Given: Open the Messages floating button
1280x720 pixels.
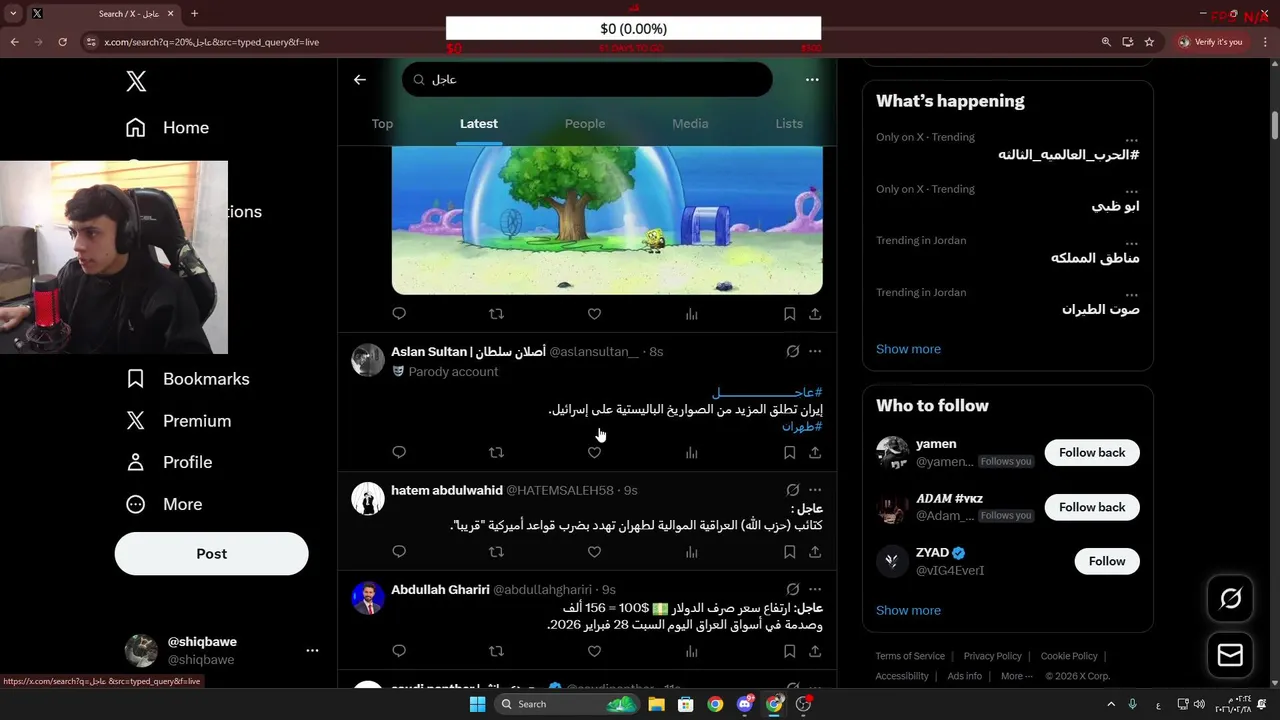Looking at the screenshot, I should 1230,655.
